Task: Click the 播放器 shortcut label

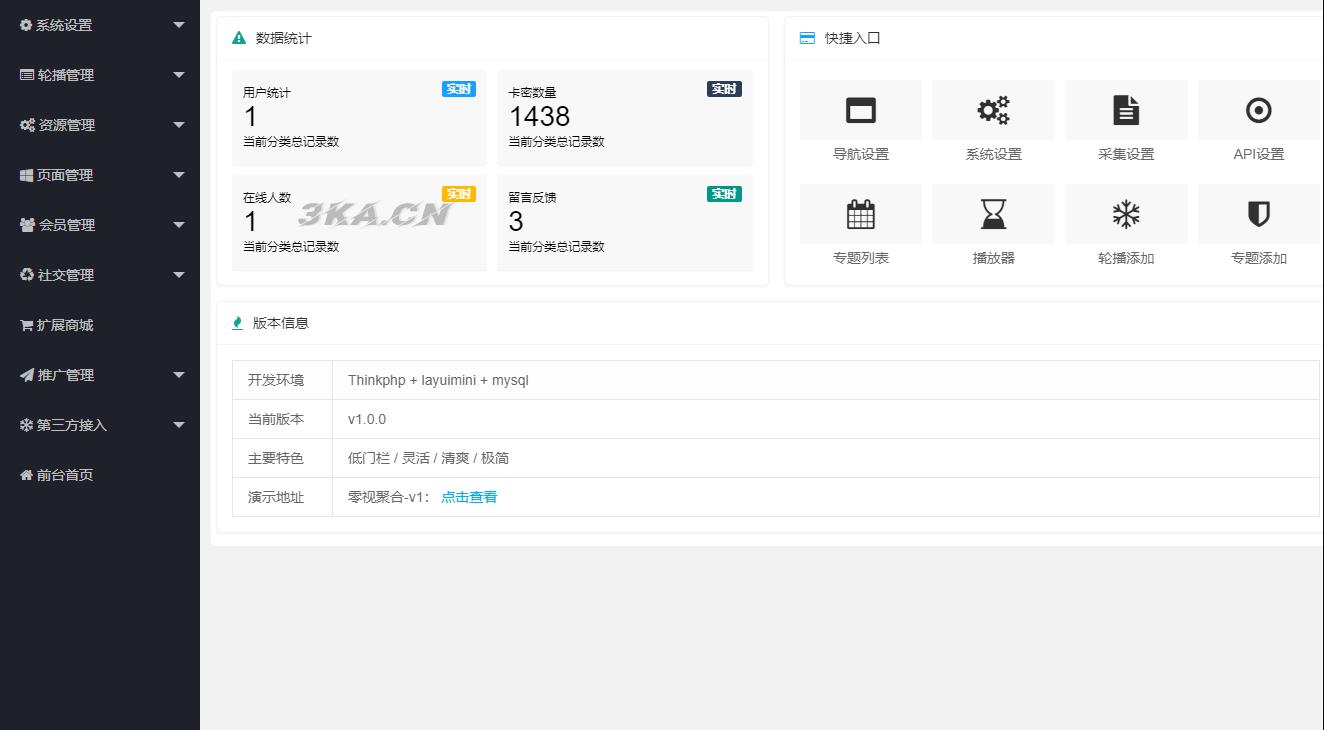Action: coord(993,258)
